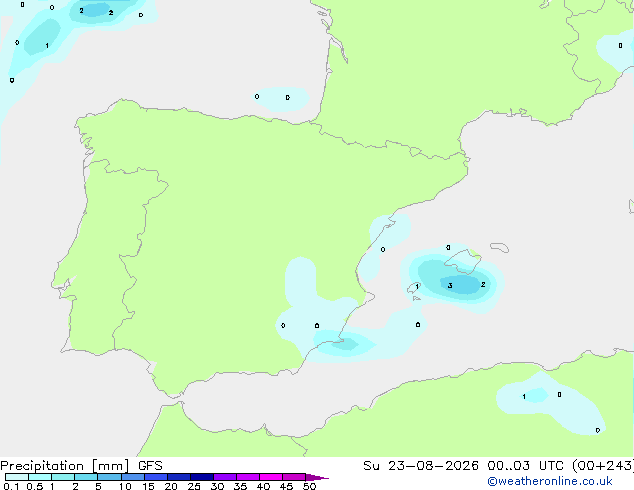The height and width of the screenshot is (490, 634).
Task: Click the forecast date 'Su 23-08-2026'
Action: tap(421, 466)
